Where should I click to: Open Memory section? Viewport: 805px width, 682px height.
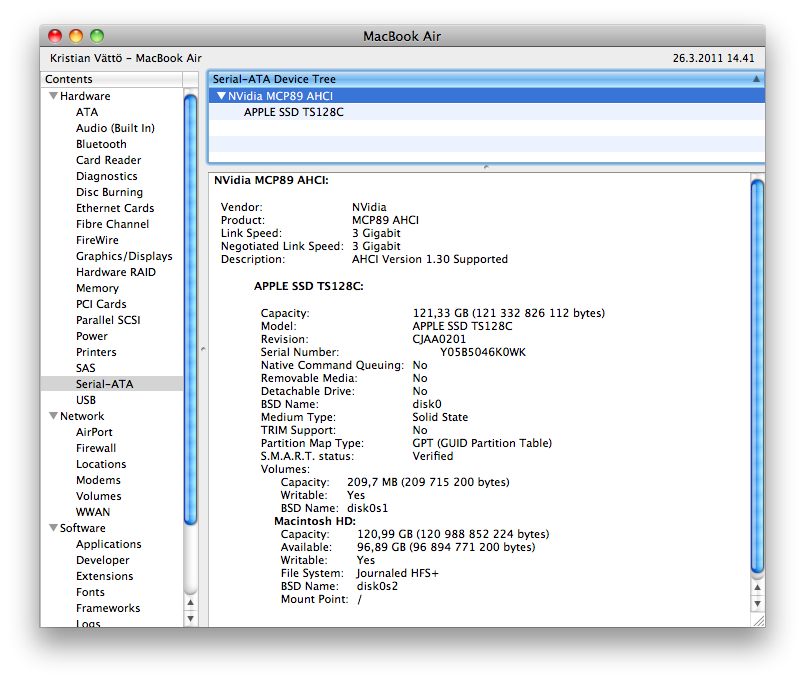click(x=98, y=288)
